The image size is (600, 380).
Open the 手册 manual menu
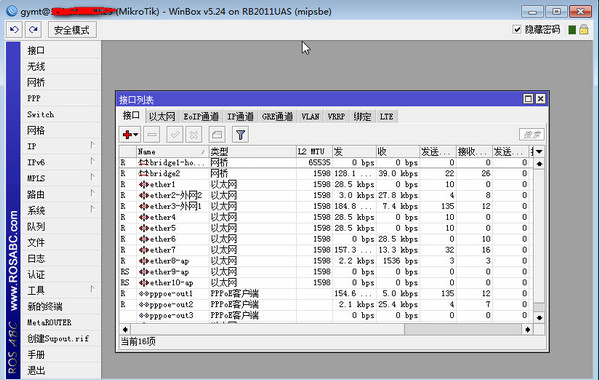61,355
